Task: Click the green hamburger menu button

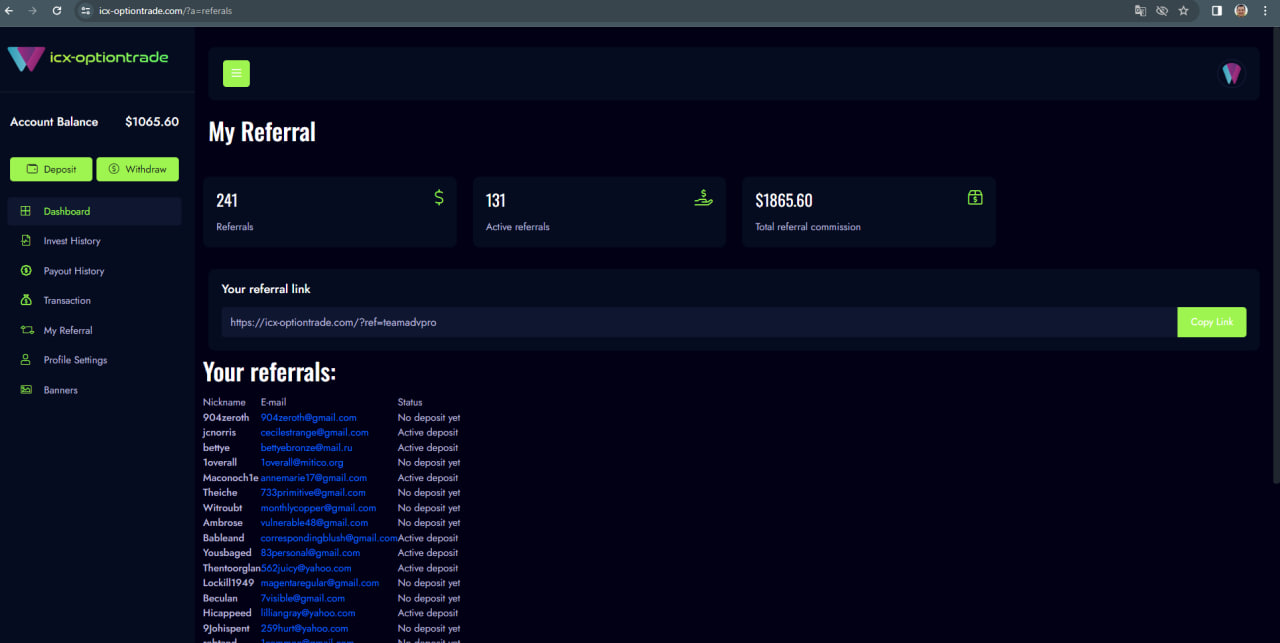Action: (236, 74)
